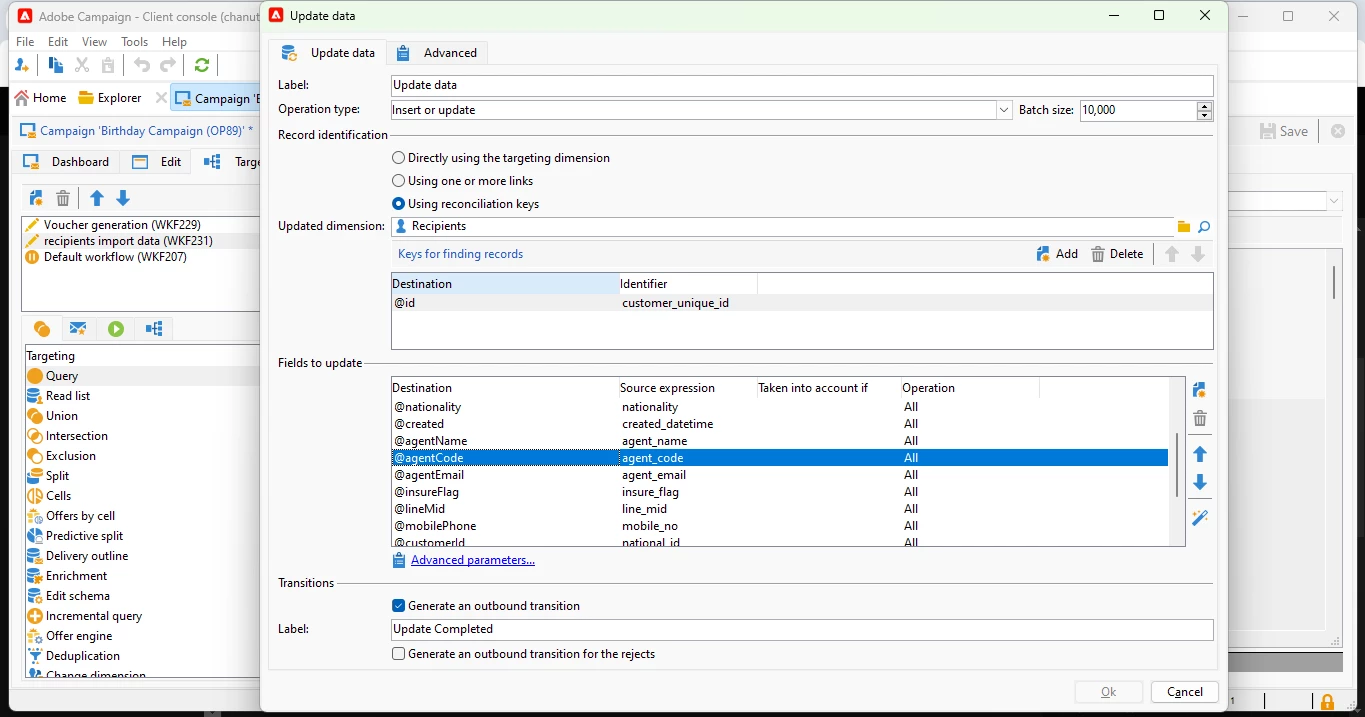This screenshot has height=717, width=1365.
Task: Delete selected field with trash icon beside fields
Action: [1200, 418]
